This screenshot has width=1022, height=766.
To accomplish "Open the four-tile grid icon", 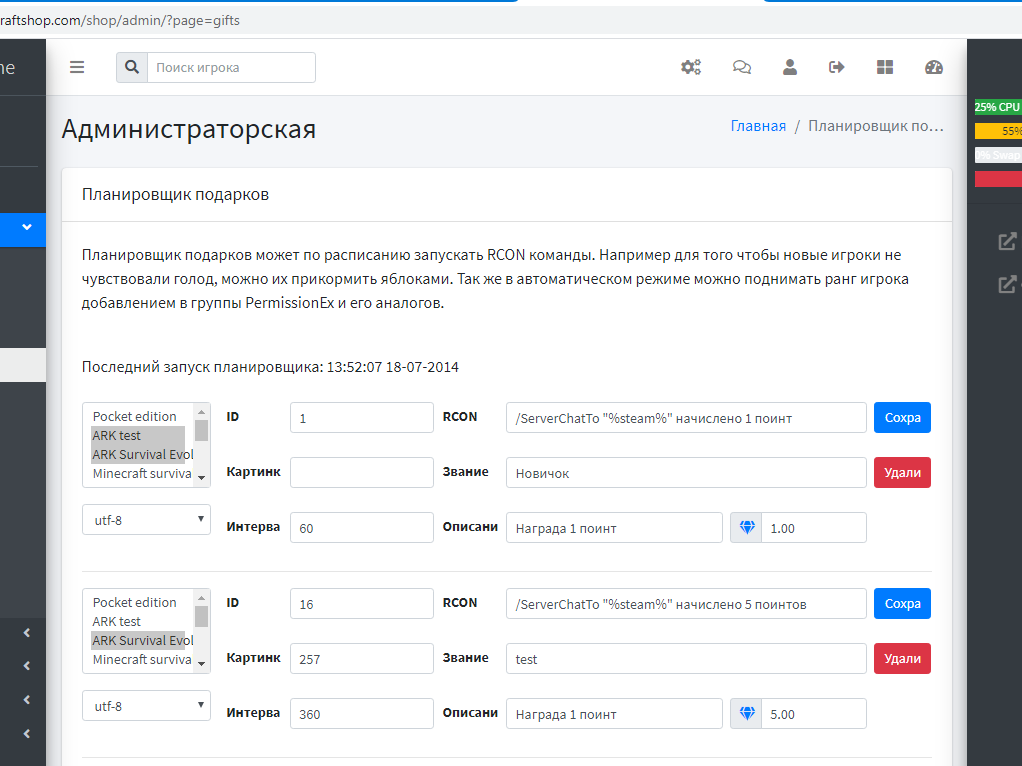I will [x=885, y=67].
